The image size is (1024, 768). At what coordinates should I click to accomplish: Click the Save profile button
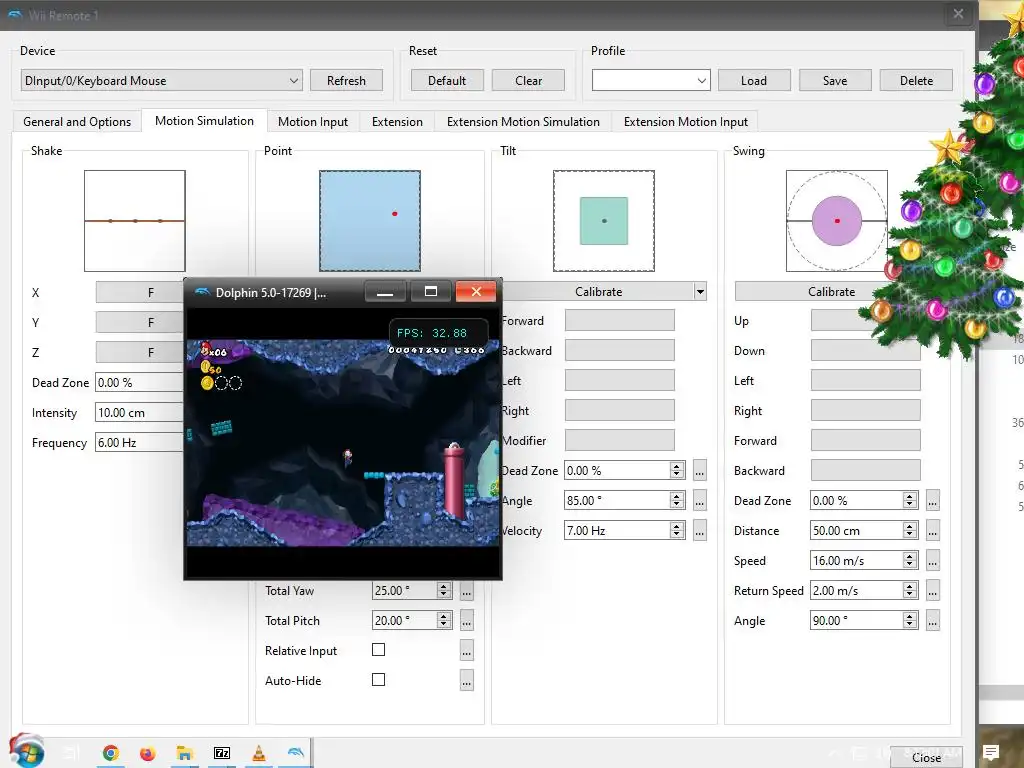tap(835, 80)
